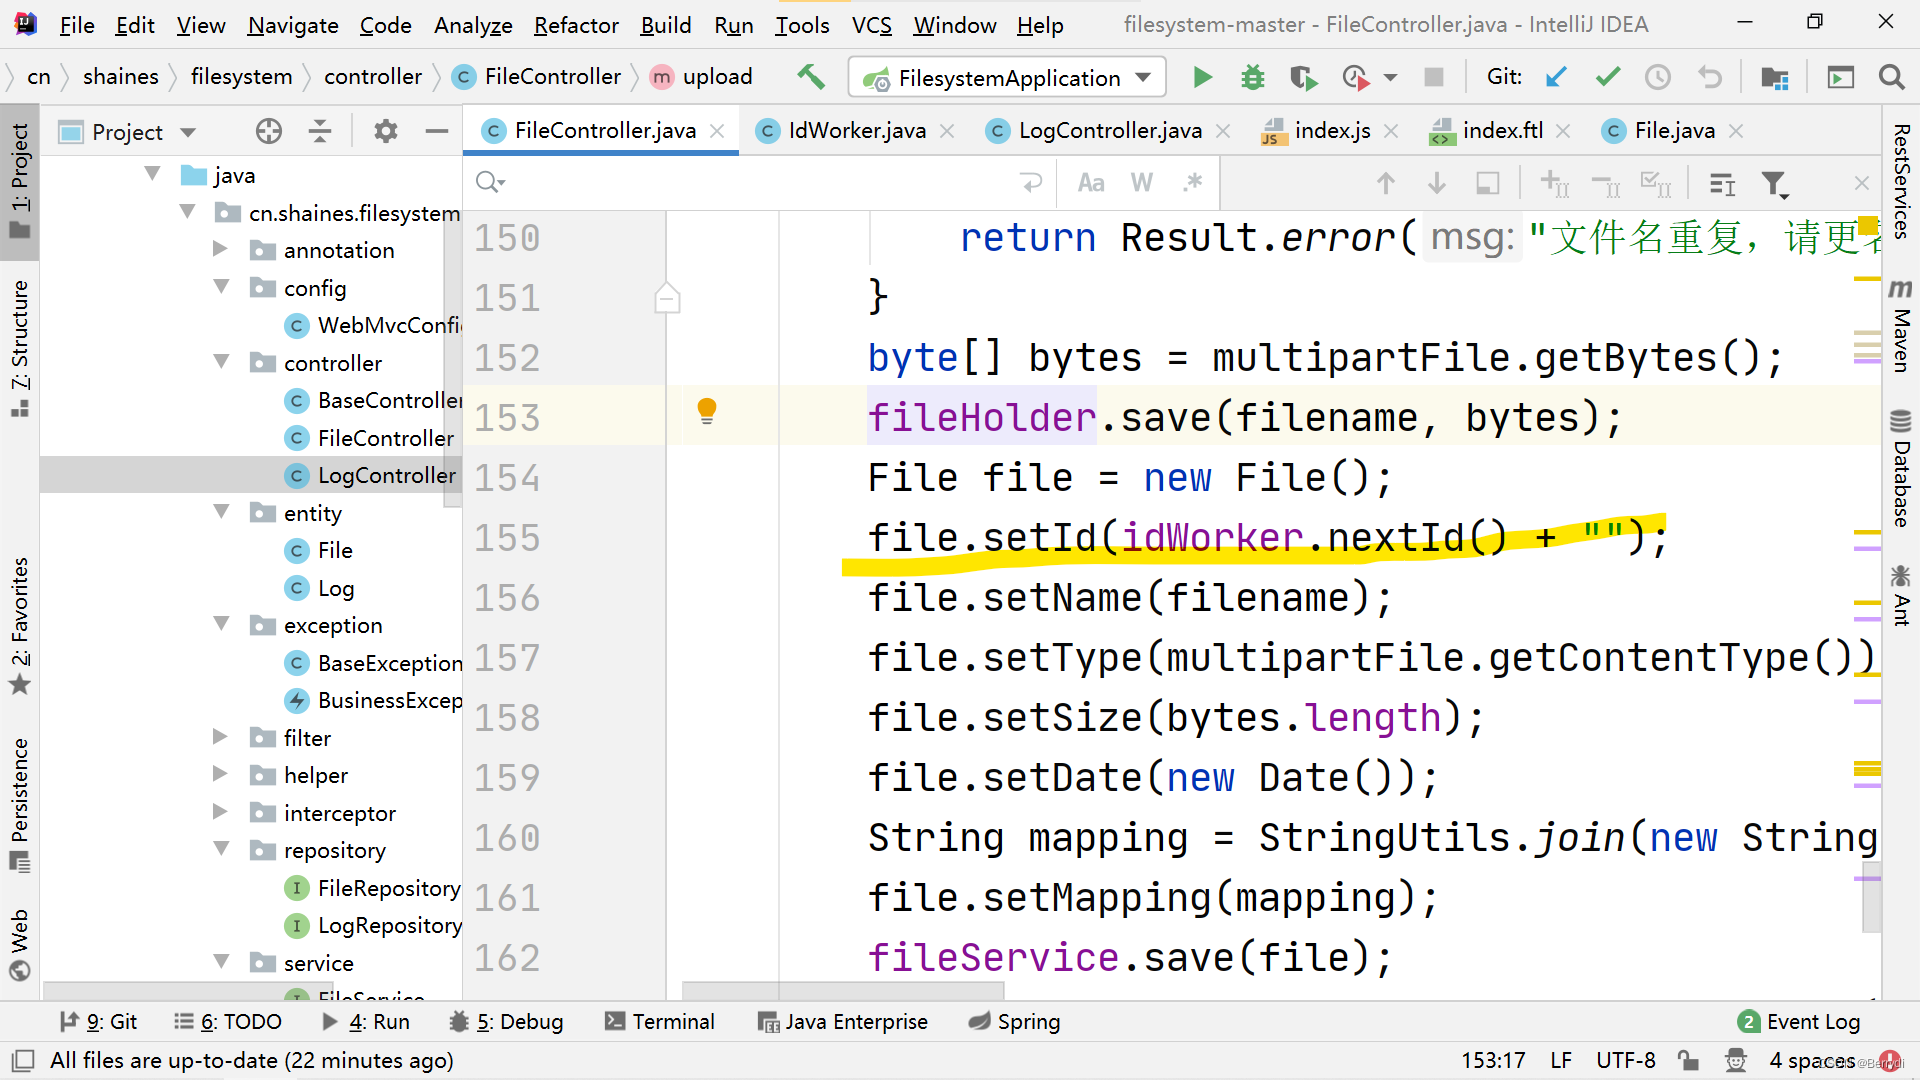Switch to the IdWorker.java tab

[856, 131]
